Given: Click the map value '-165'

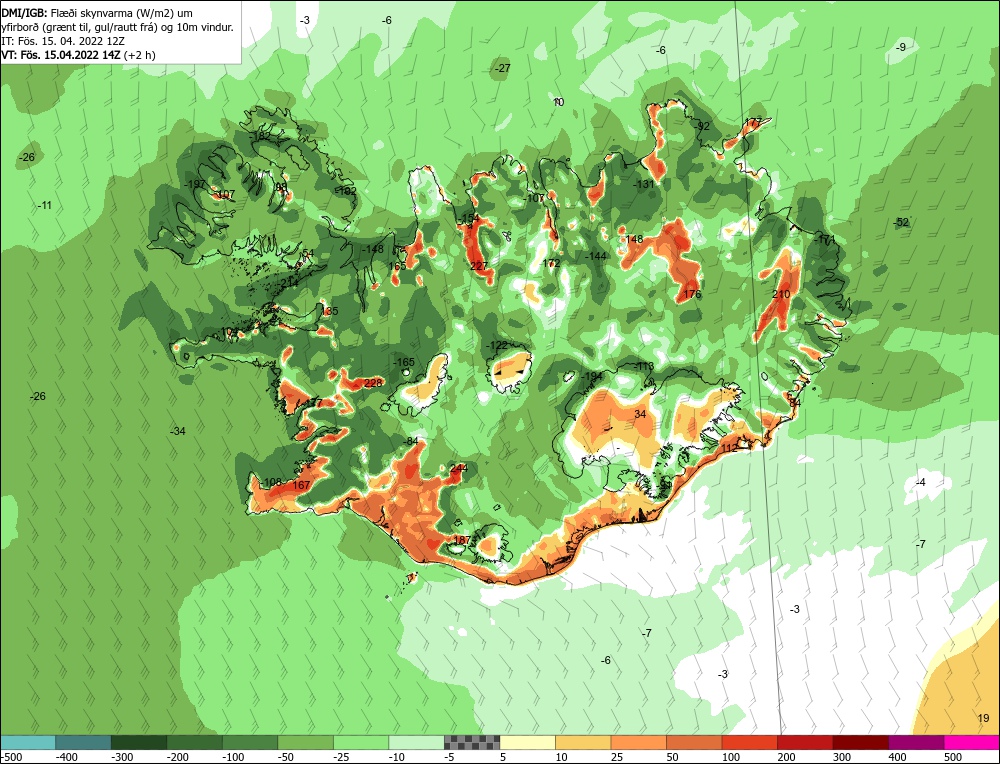Looking at the screenshot, I should click(x=403, y=362).
